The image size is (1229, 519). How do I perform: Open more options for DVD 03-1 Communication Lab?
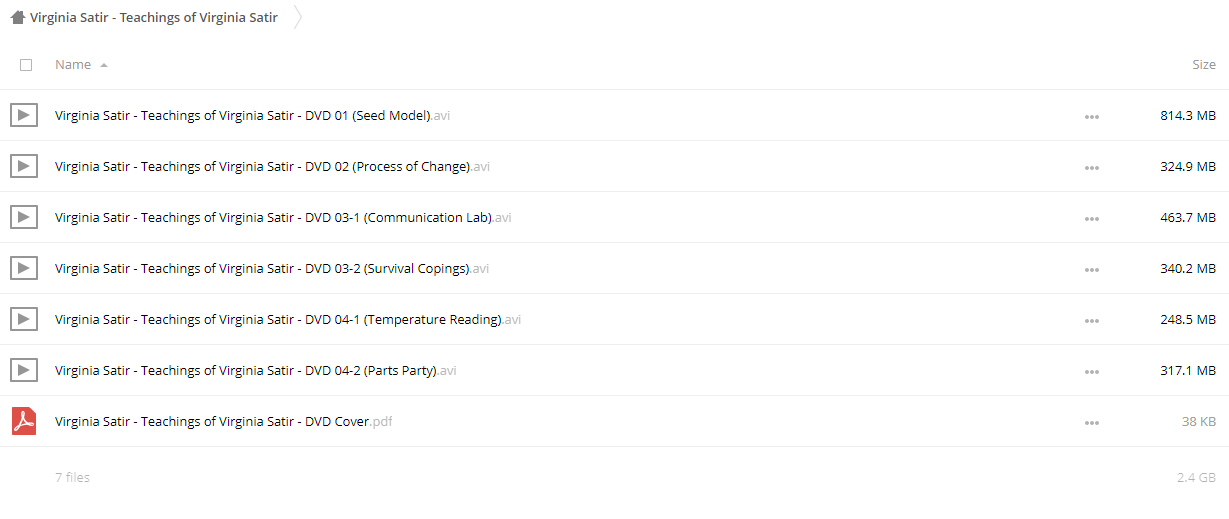click(x=1091, y=218)
